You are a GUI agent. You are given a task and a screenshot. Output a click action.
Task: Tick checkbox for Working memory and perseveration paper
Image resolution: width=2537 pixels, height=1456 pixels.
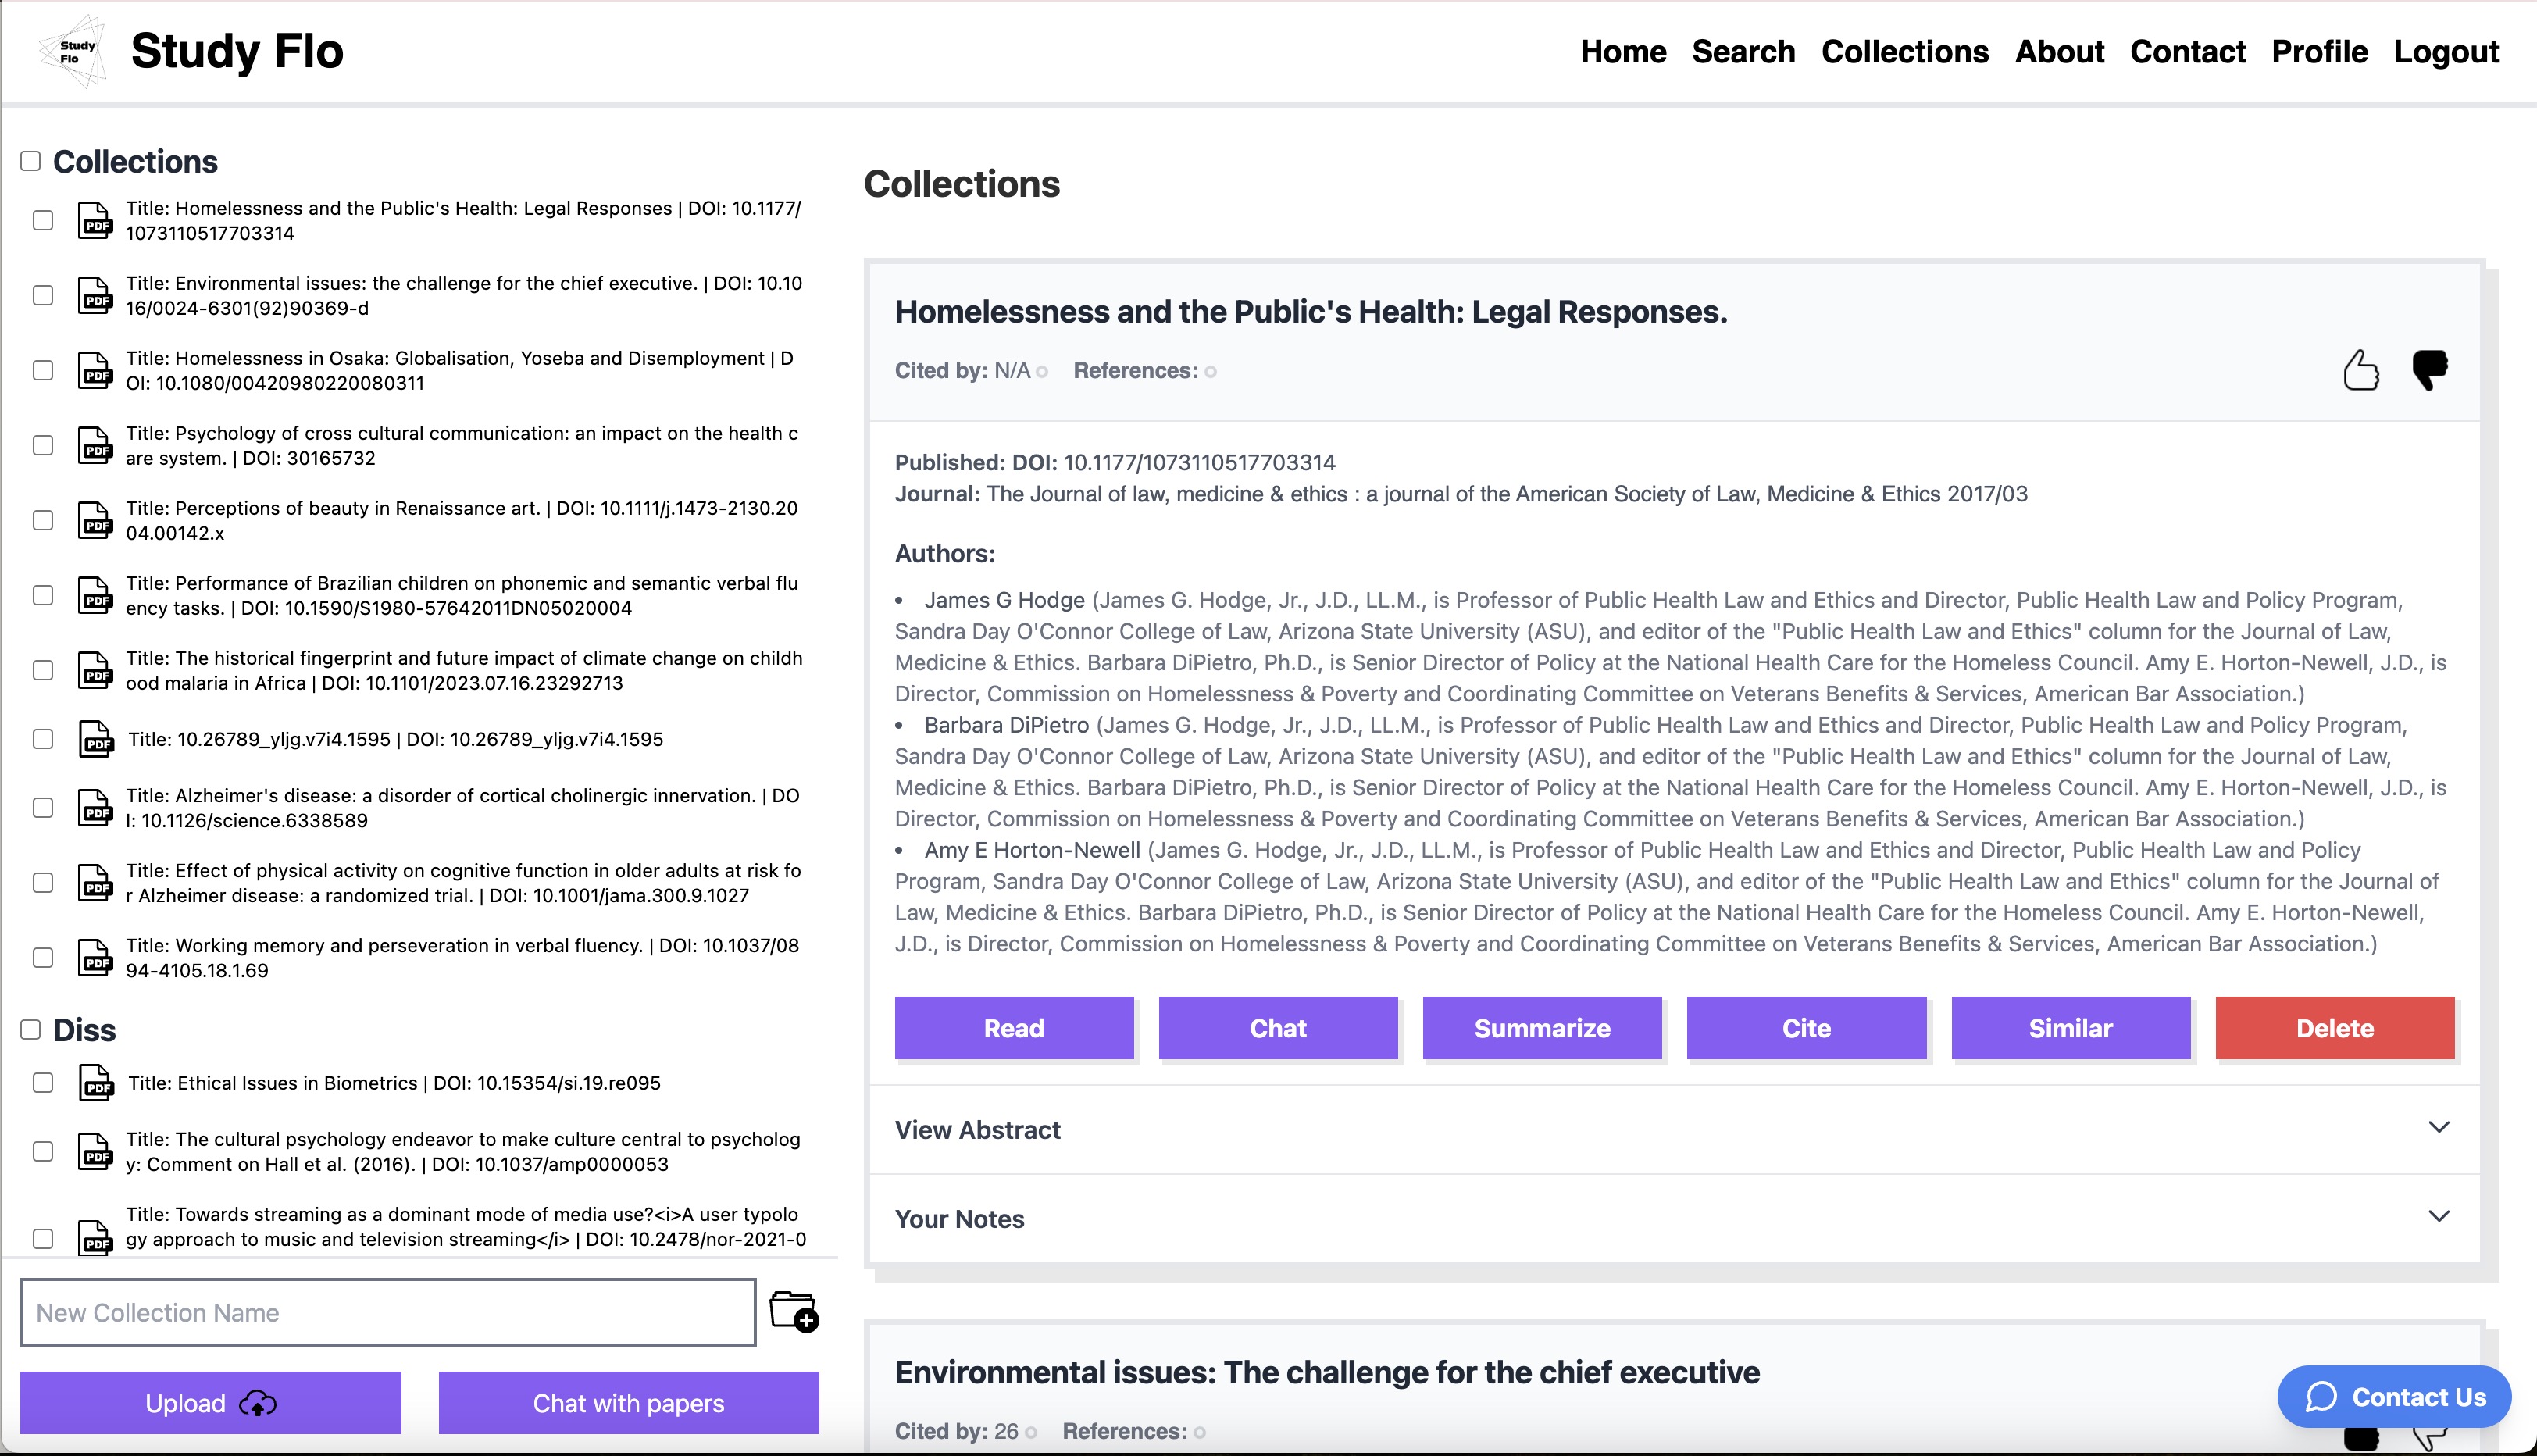tap(43, 958)
